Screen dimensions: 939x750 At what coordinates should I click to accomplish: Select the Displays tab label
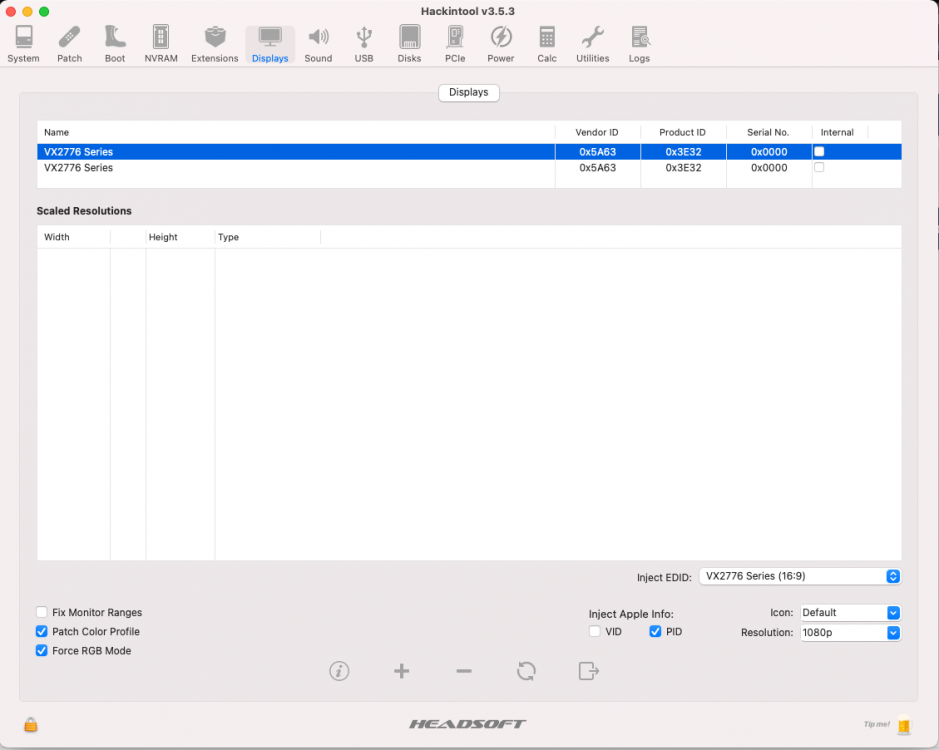469,92
